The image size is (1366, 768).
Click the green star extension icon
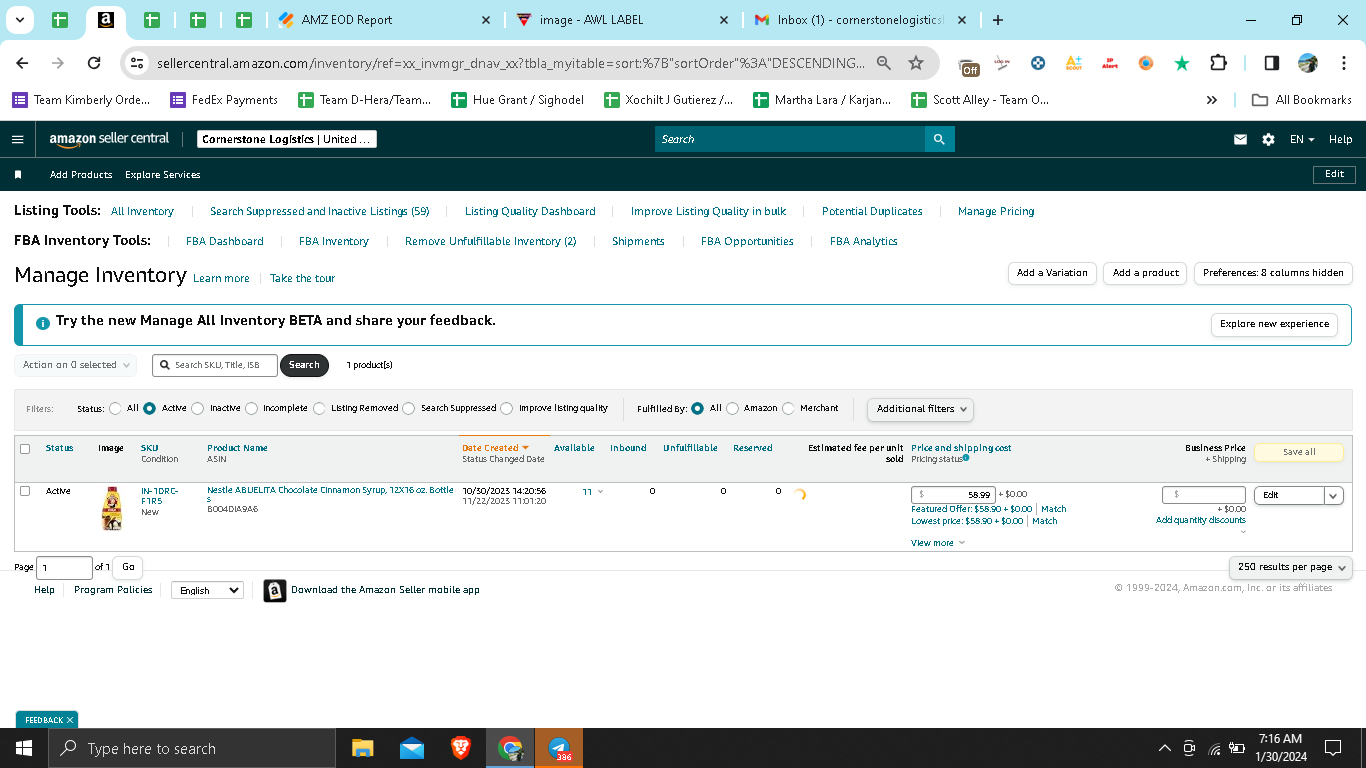tap(1182, 63)
